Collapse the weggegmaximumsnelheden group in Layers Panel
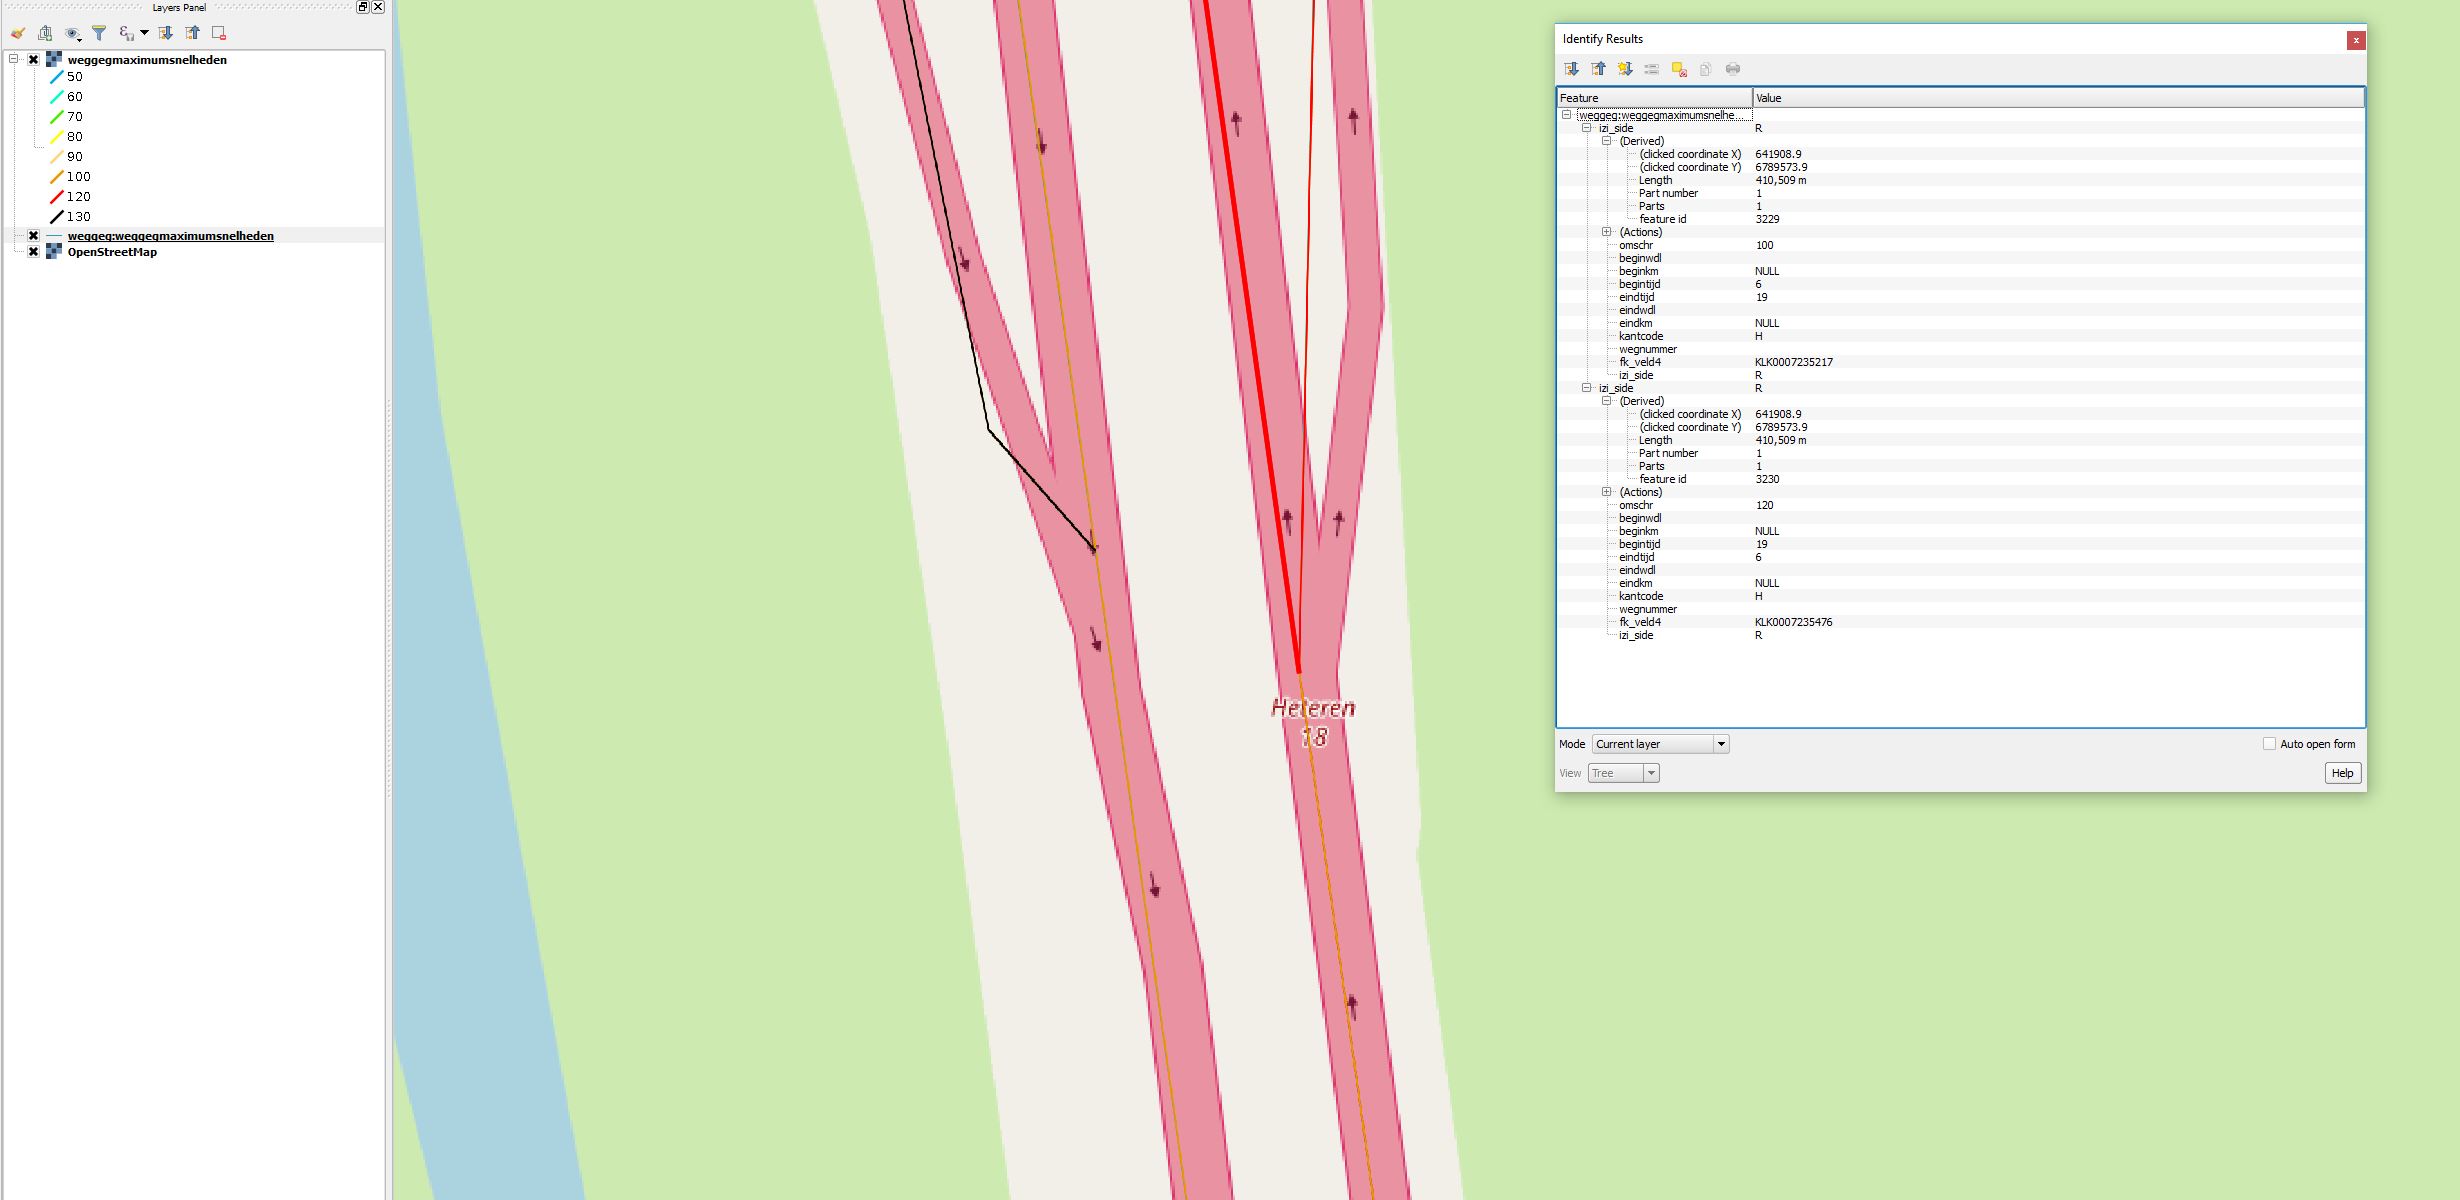 14,59
